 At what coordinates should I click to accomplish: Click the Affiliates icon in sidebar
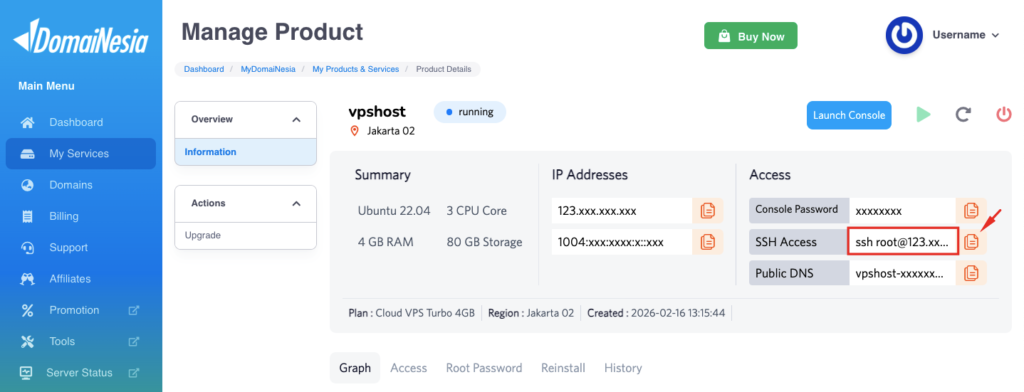point(27,279)
